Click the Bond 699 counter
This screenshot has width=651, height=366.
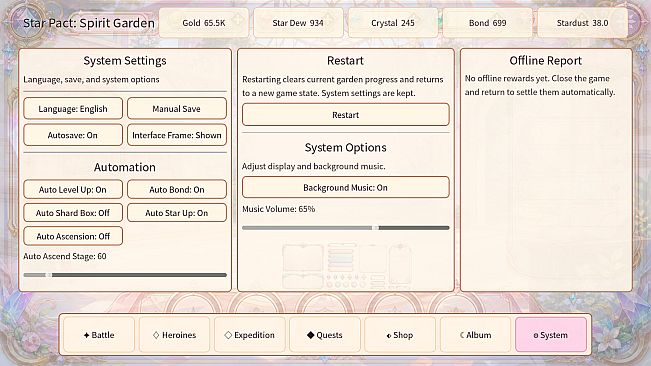(487, 23)
